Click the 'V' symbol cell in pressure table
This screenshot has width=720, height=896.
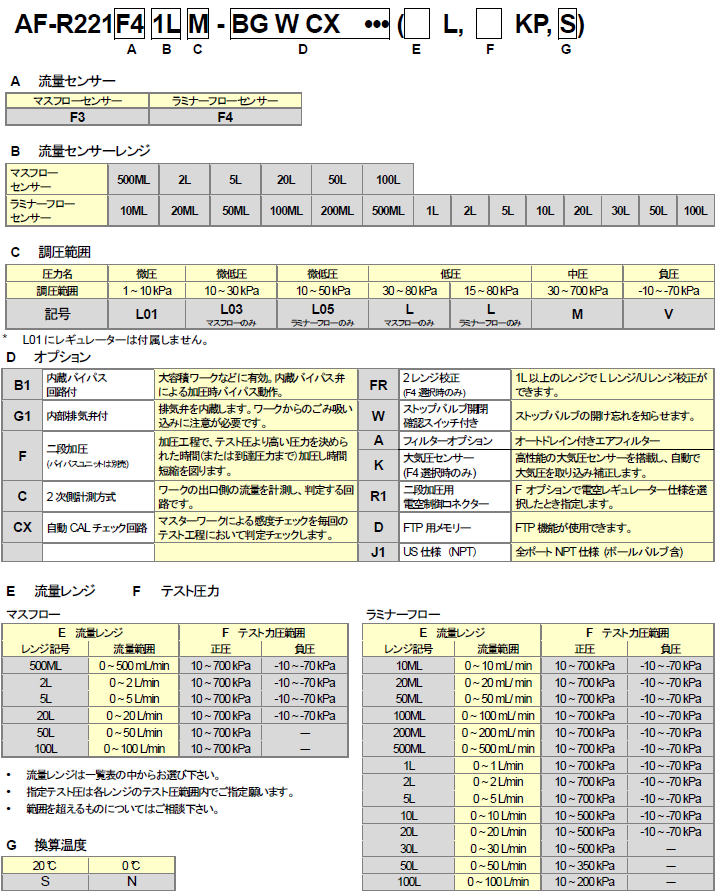click(669, 314)
